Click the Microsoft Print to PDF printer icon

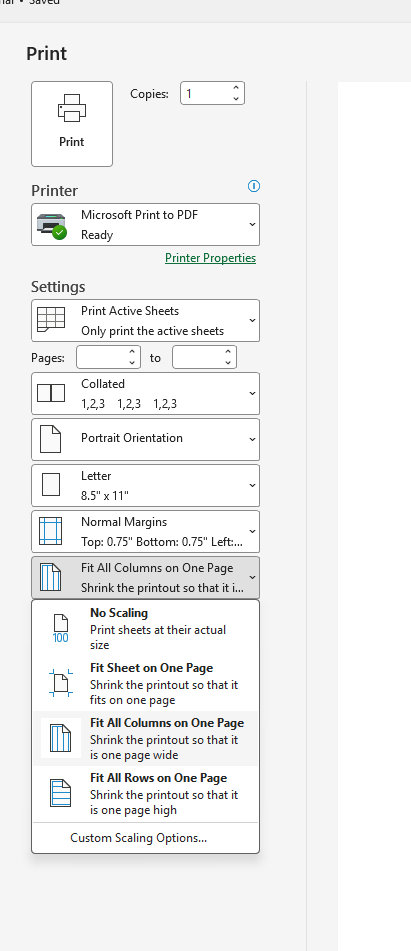pyautogui.click(x=52, y=225)
